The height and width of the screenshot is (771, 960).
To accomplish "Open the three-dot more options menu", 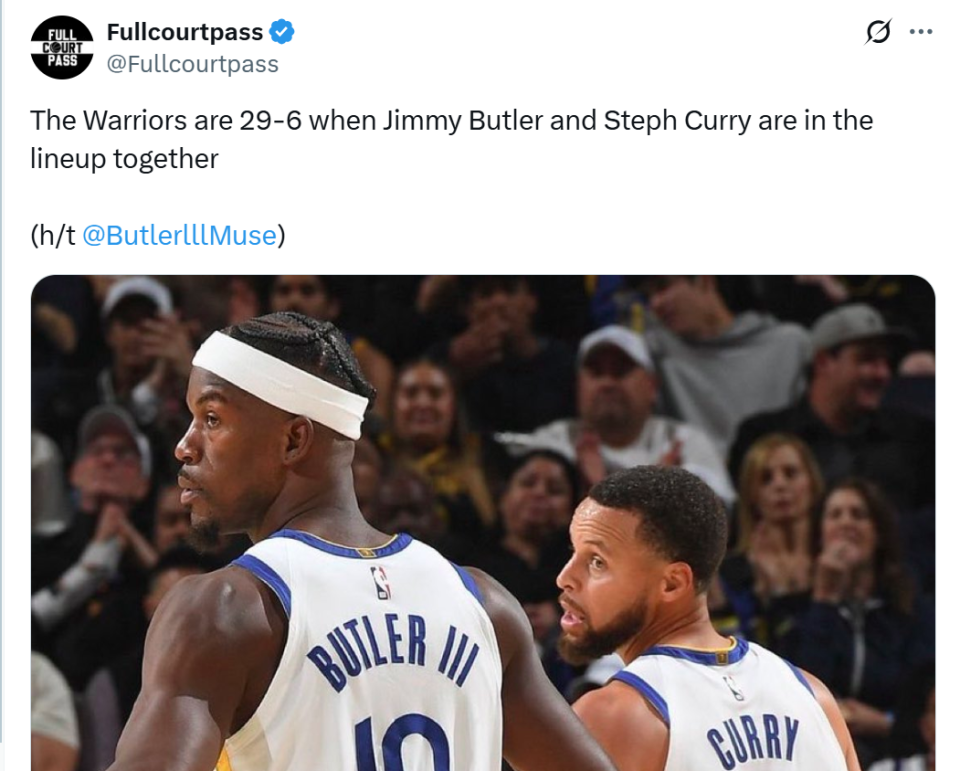I will tap(920, 32).
